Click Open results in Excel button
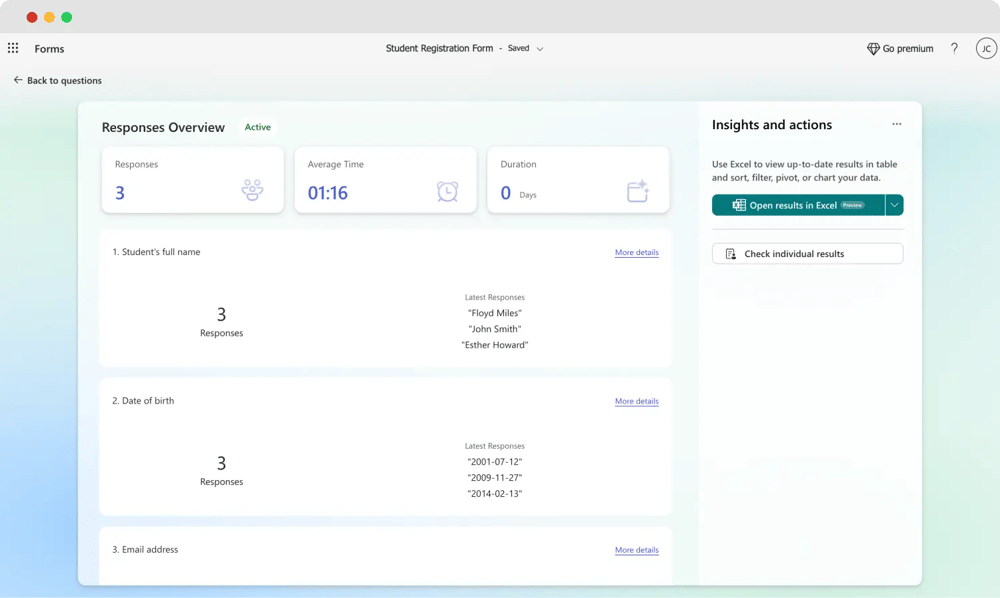This screenshot has width=1000, height=598. tap(798, 205)
